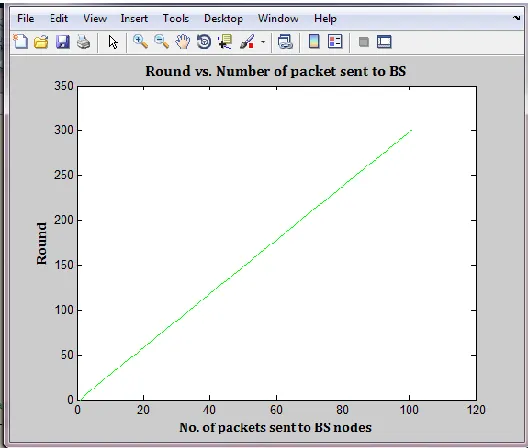Click the Show Plot Tools icon
Viewport: 530px width, 448px height.
coord(384,42)
